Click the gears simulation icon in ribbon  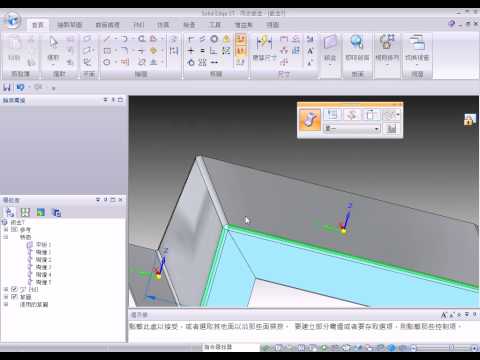pyautogui.click(x=387, y=42)
